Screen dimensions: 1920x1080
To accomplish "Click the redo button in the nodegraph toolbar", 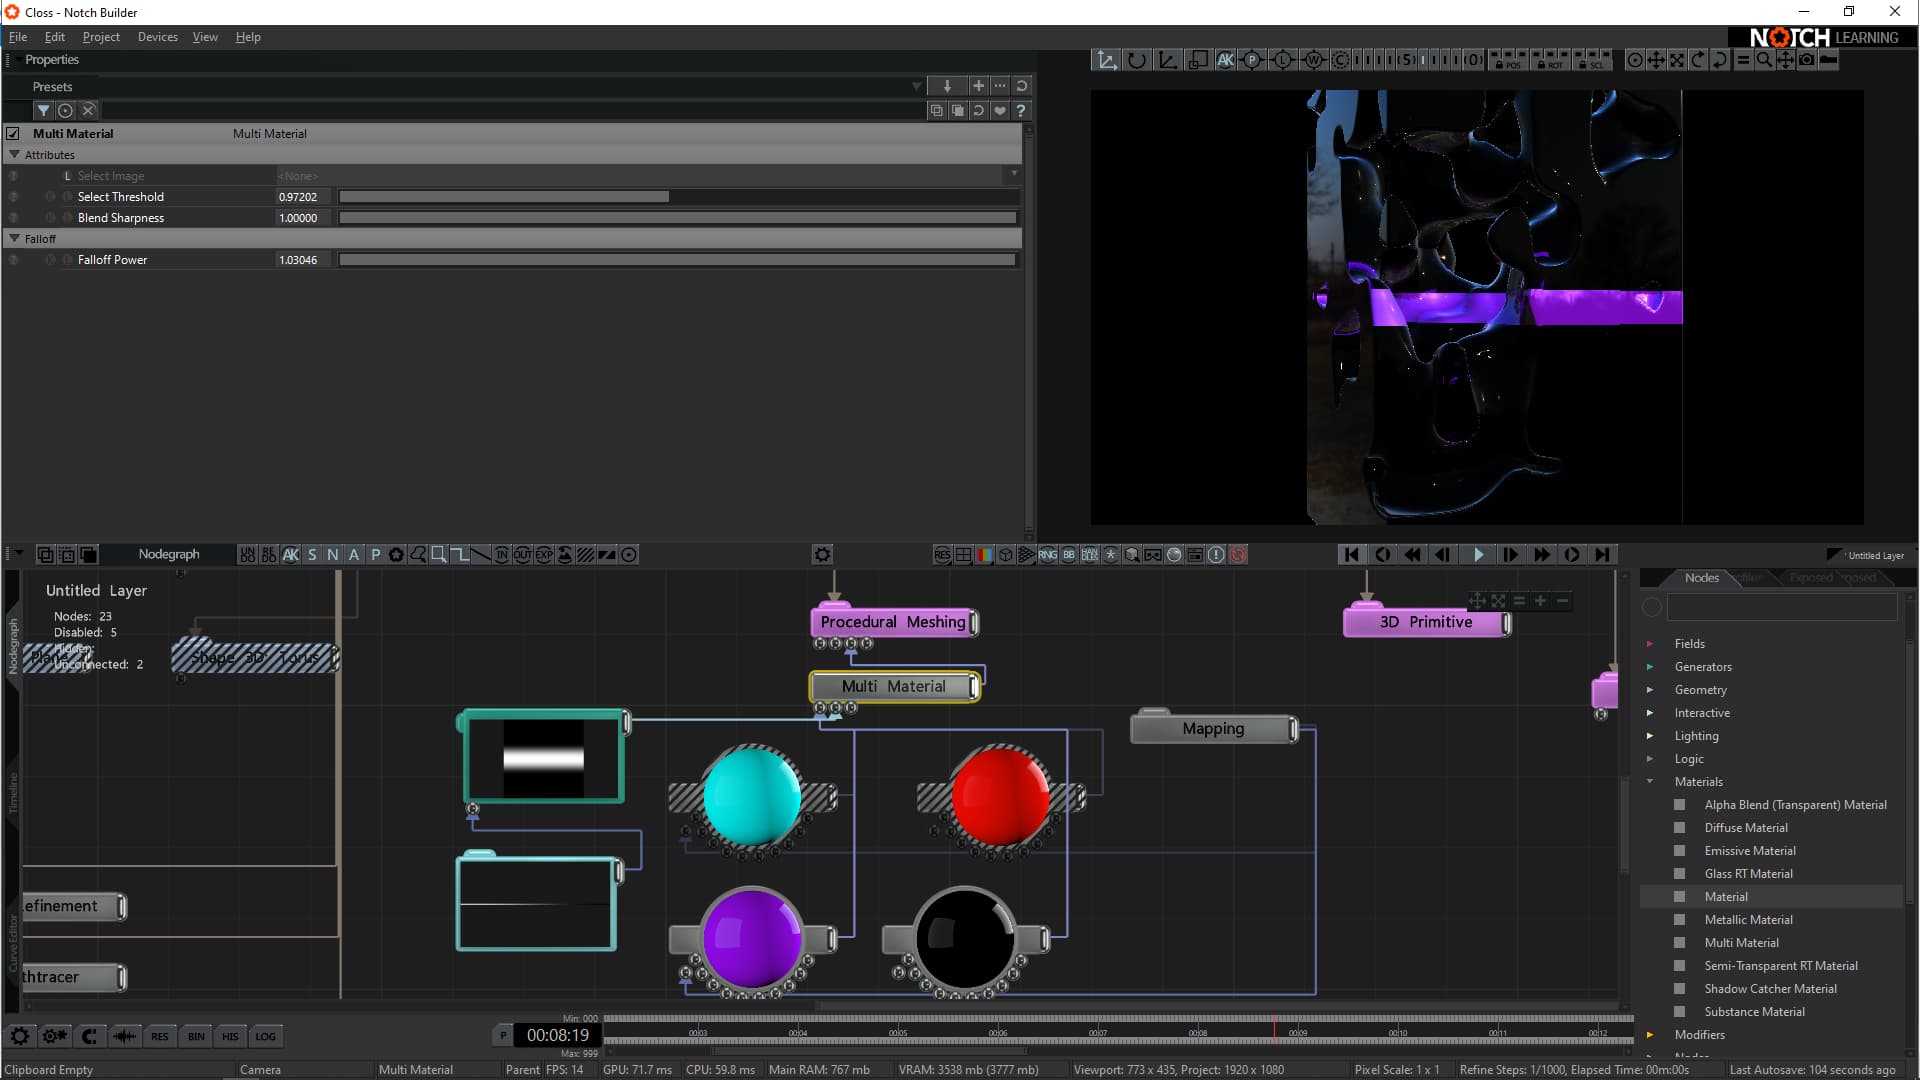I will coord(269,554).
